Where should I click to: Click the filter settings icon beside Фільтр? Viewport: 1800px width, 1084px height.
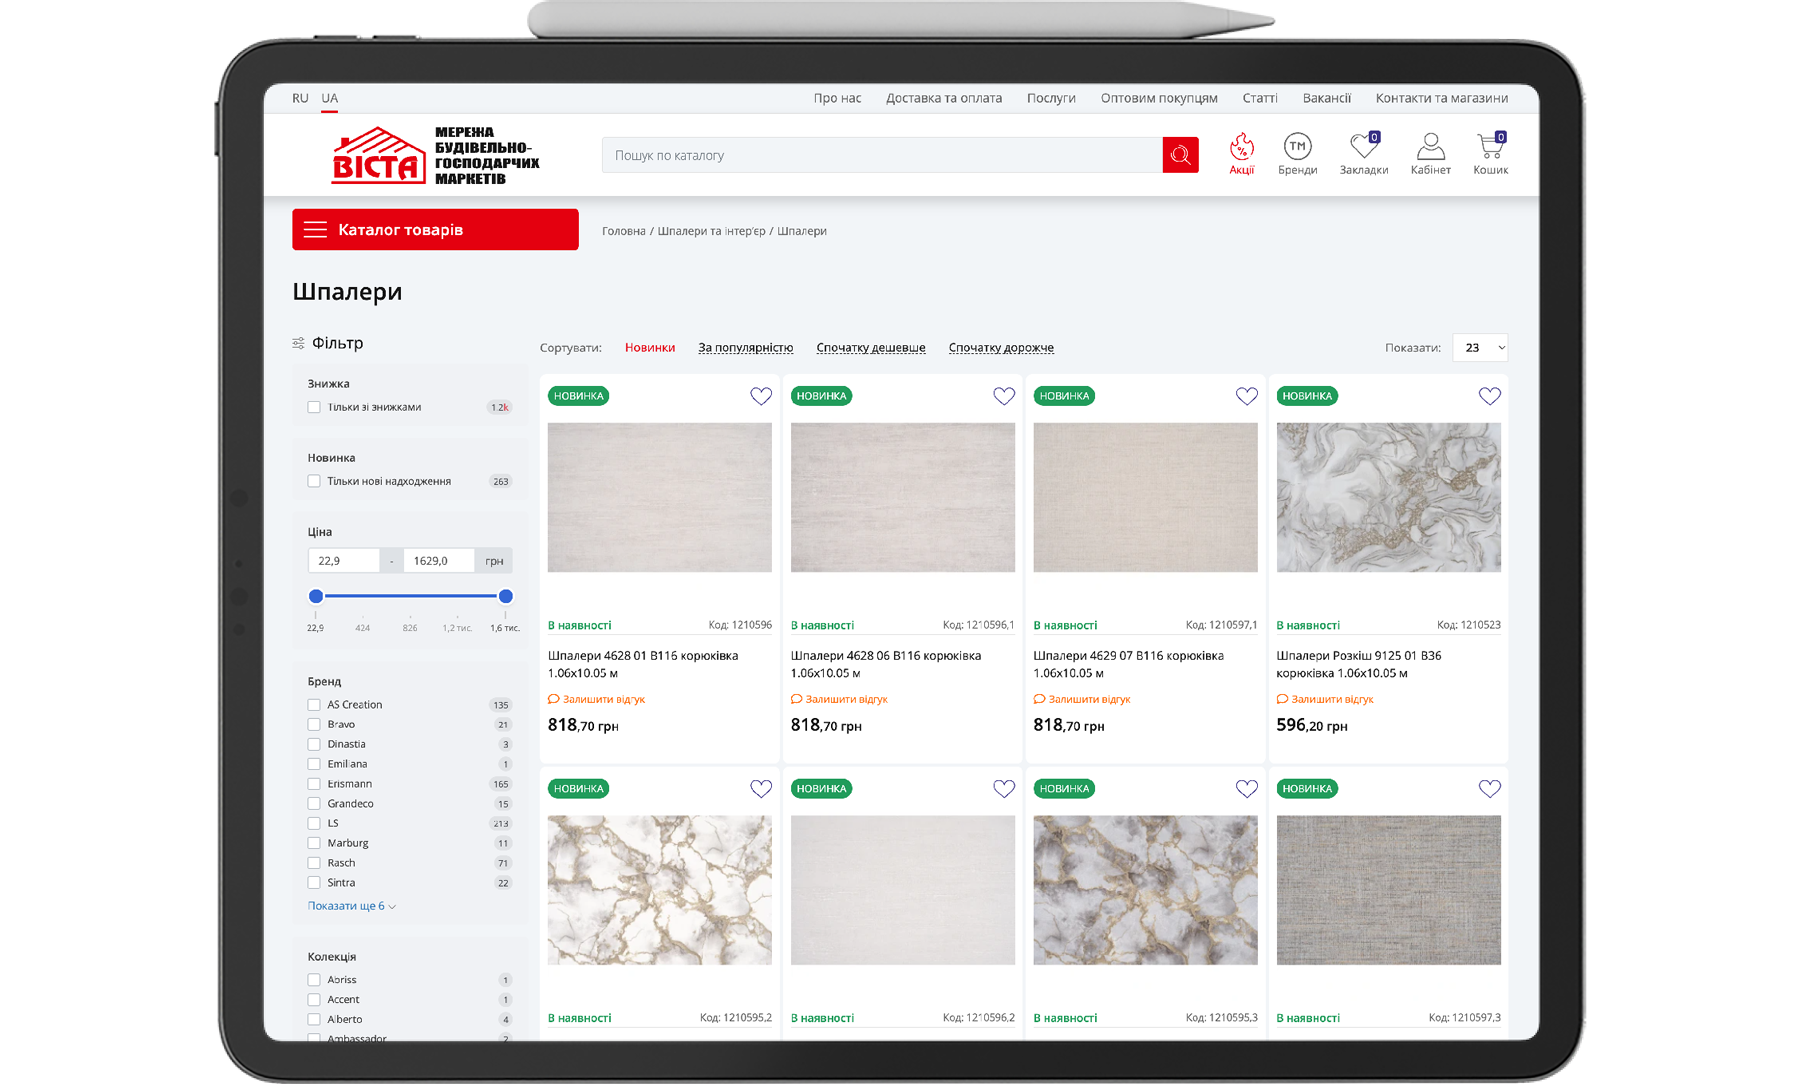click(298, 343)
